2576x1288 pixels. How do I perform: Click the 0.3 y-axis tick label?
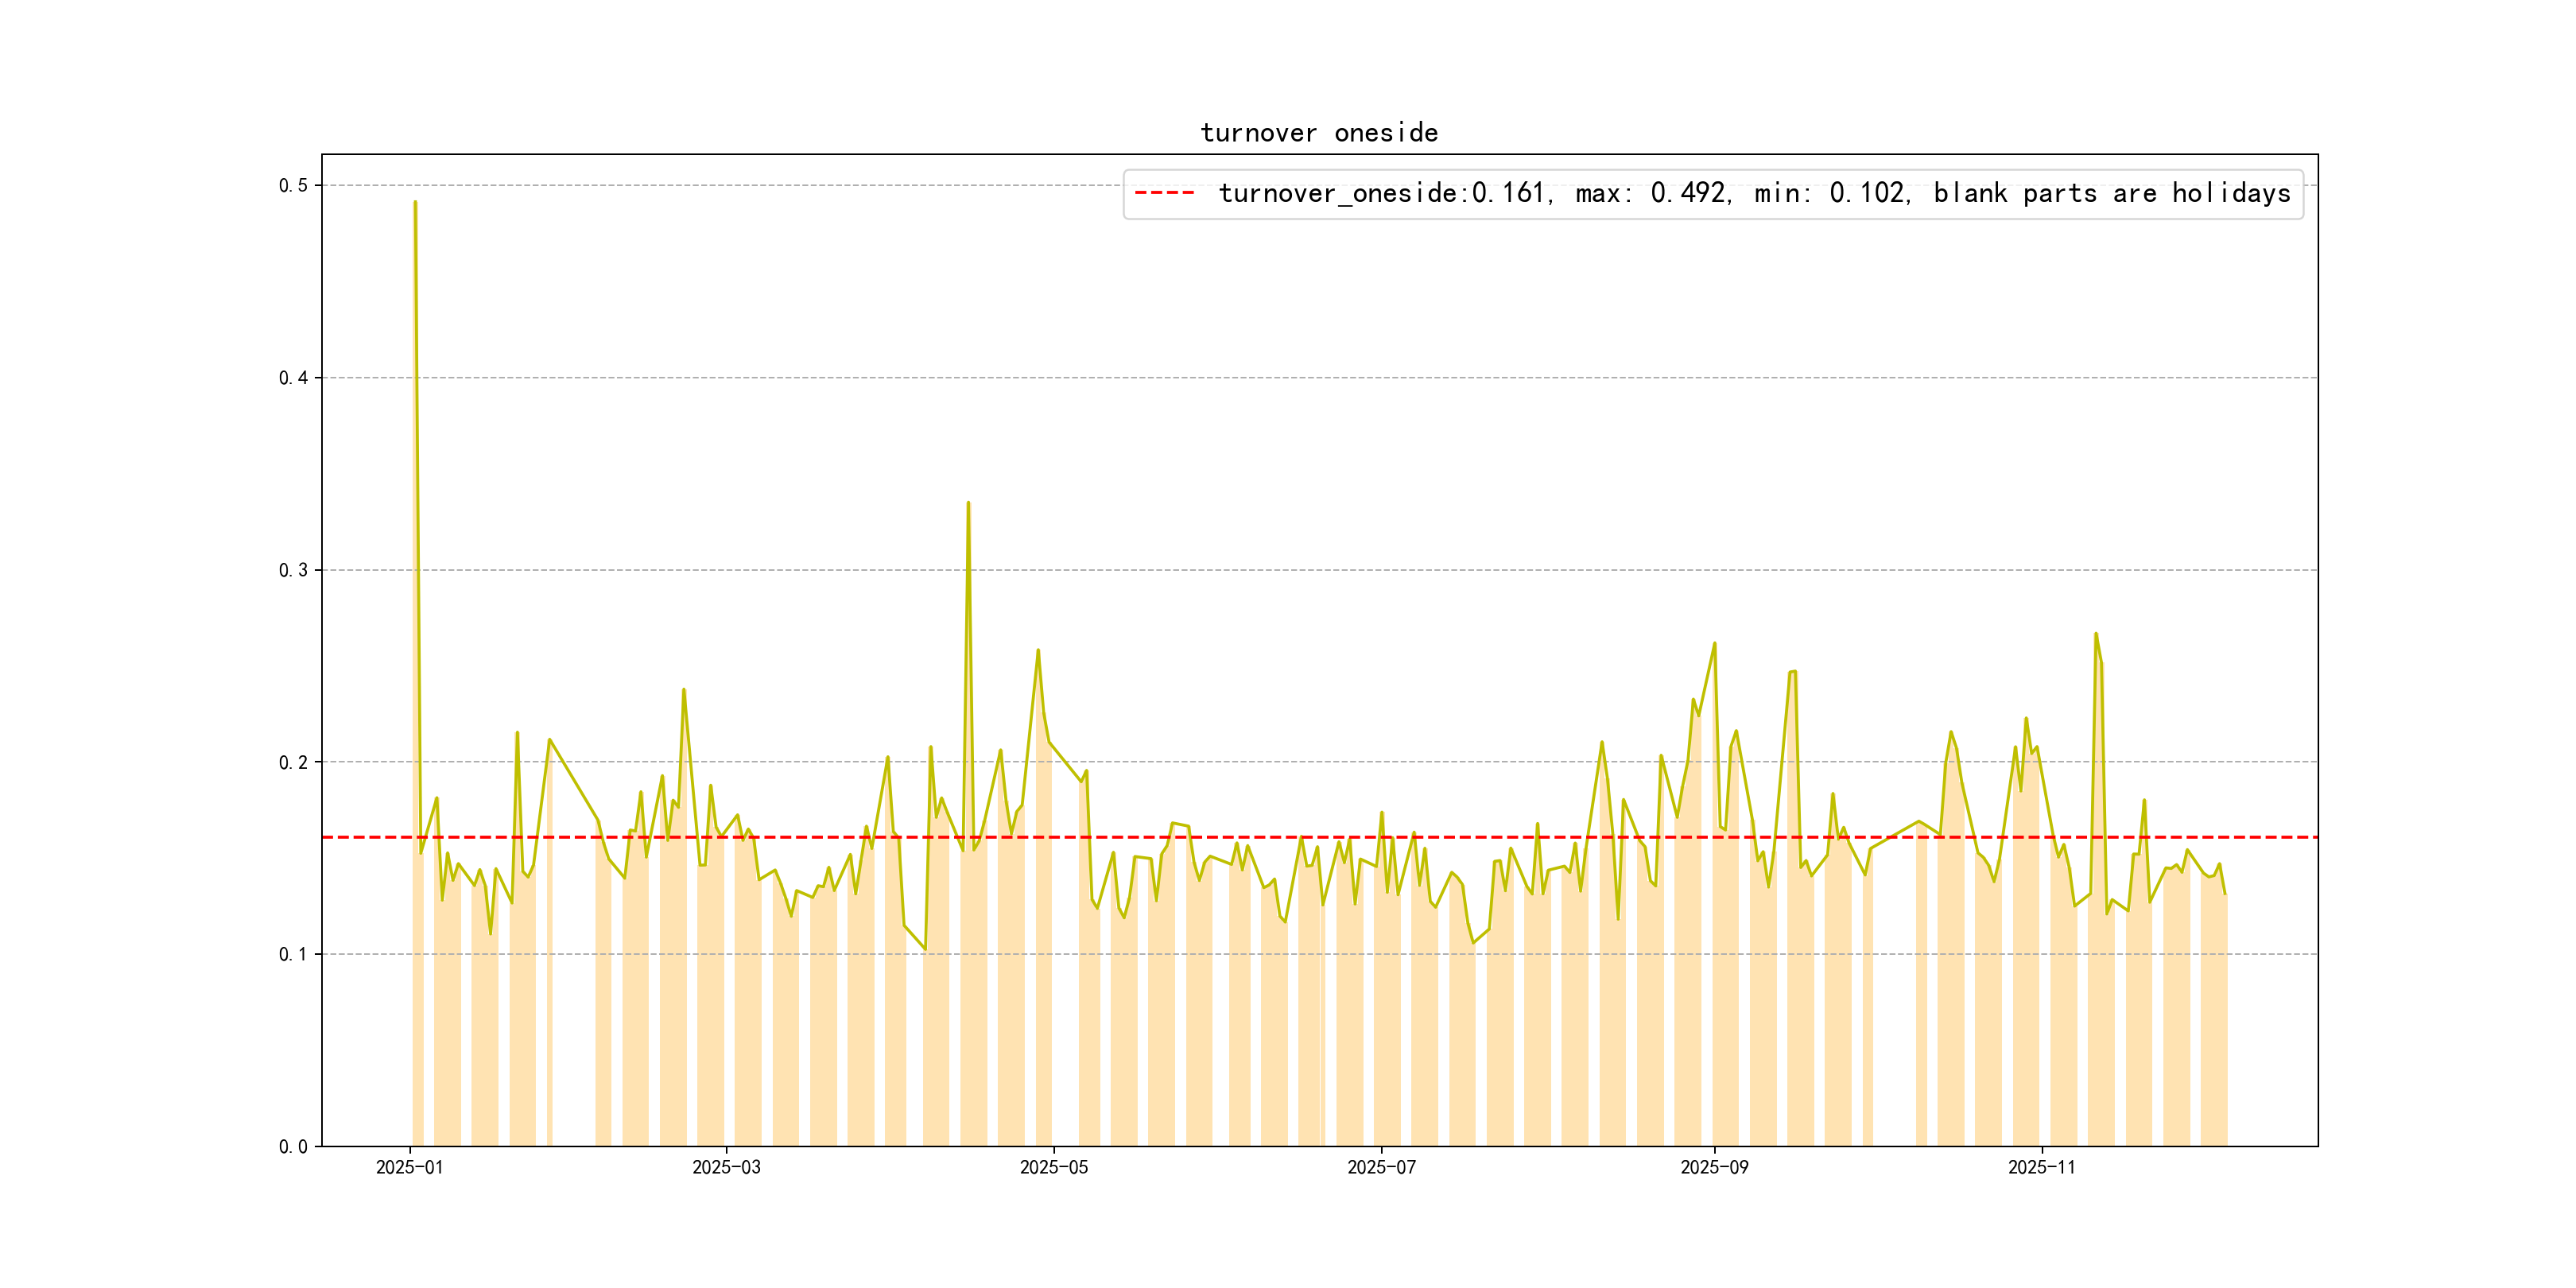(x=293, y=570)
